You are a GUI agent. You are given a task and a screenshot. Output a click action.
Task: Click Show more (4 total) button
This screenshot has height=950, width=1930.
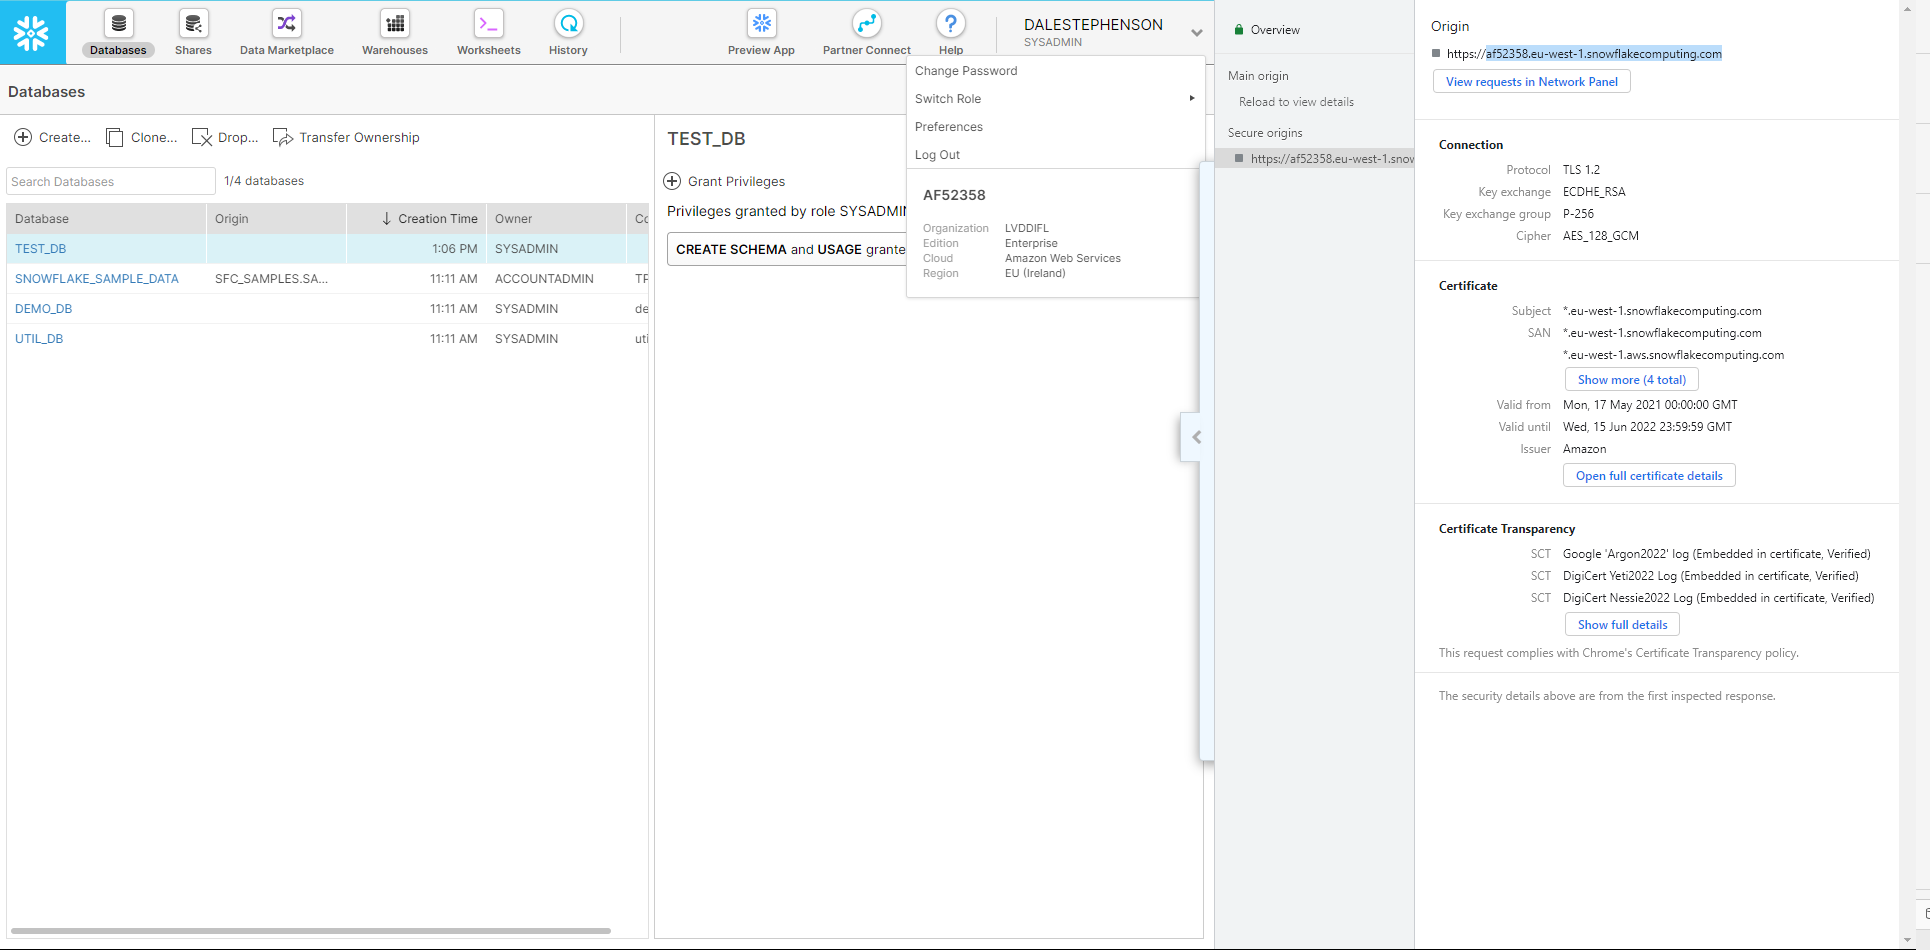1632,380
